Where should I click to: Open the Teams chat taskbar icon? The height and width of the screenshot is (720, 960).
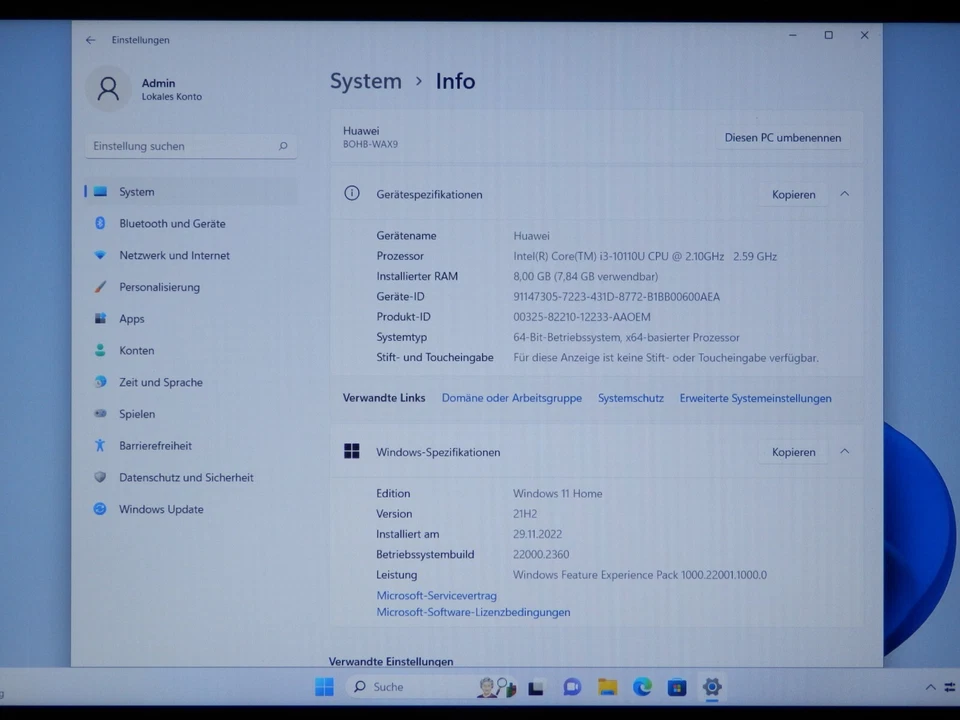(x=571, y=687)
